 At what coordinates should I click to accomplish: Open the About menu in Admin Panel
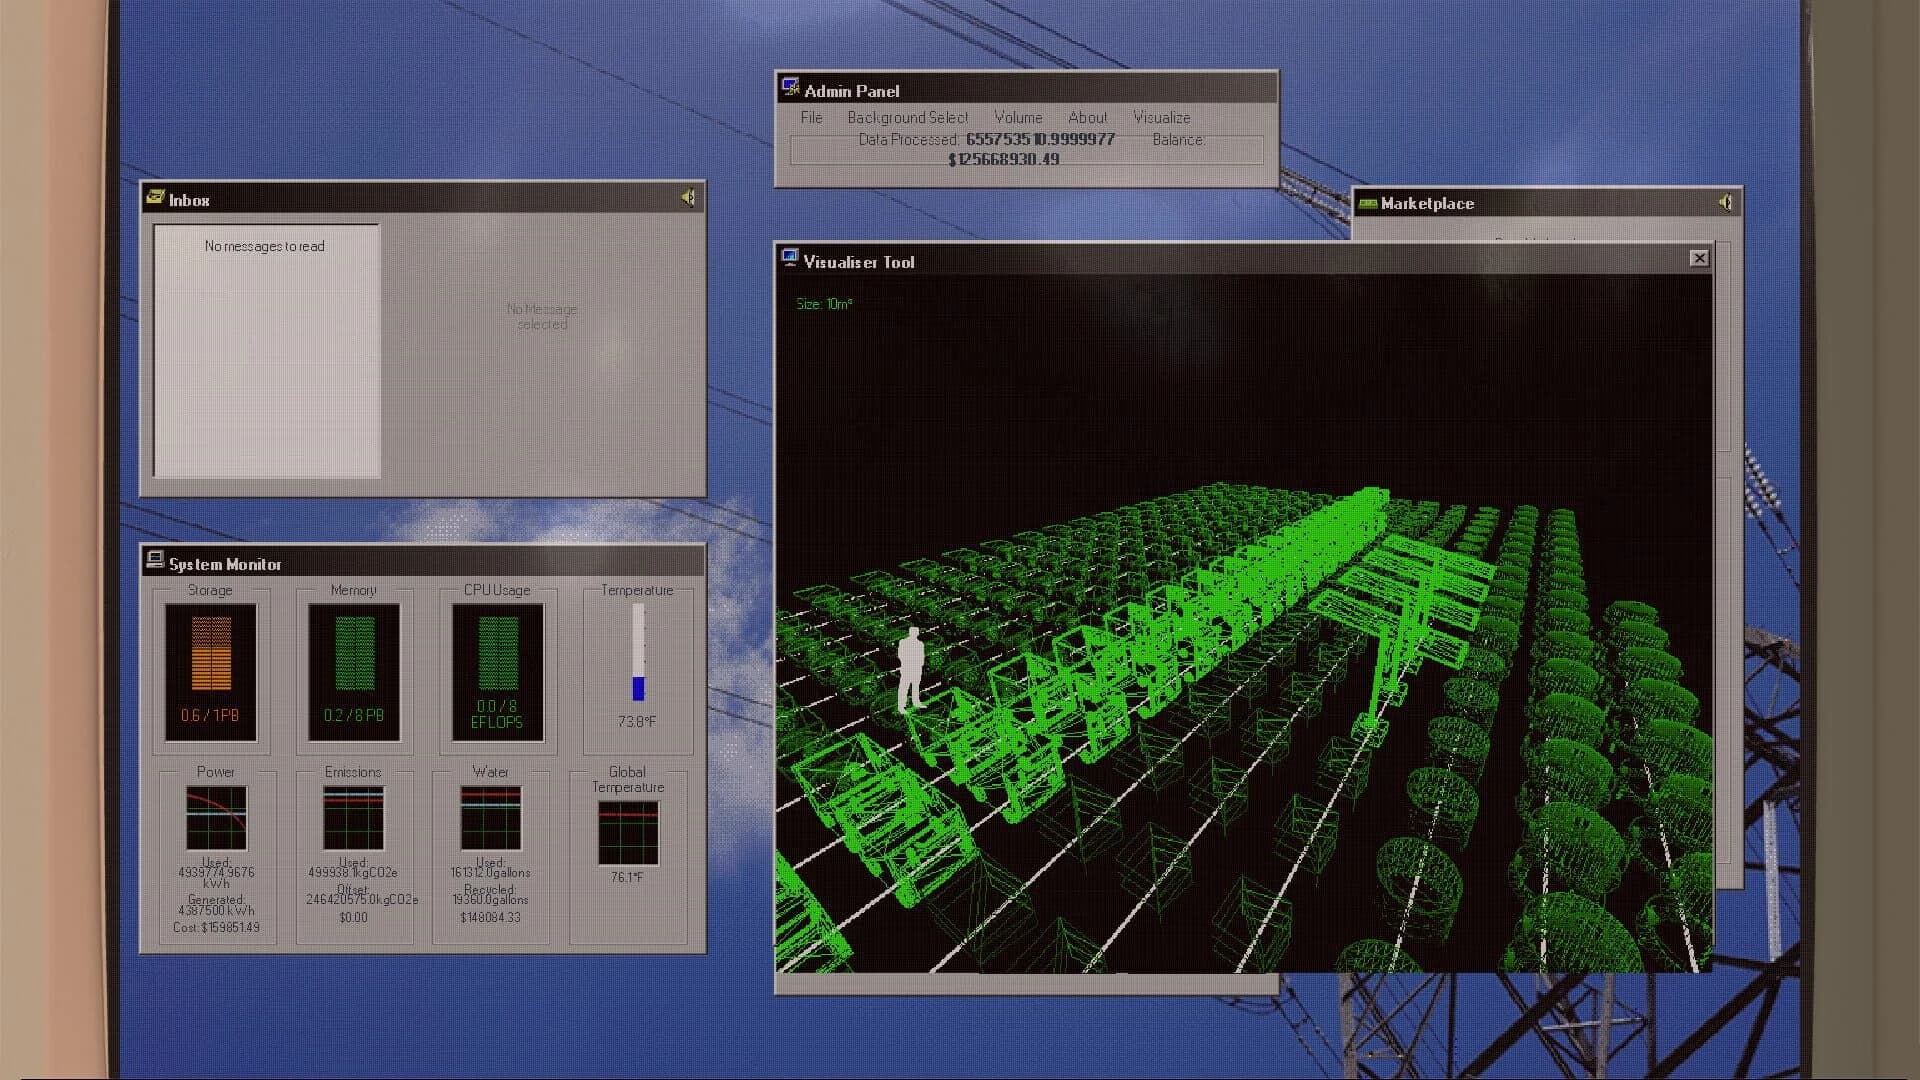pos(1087,117)
